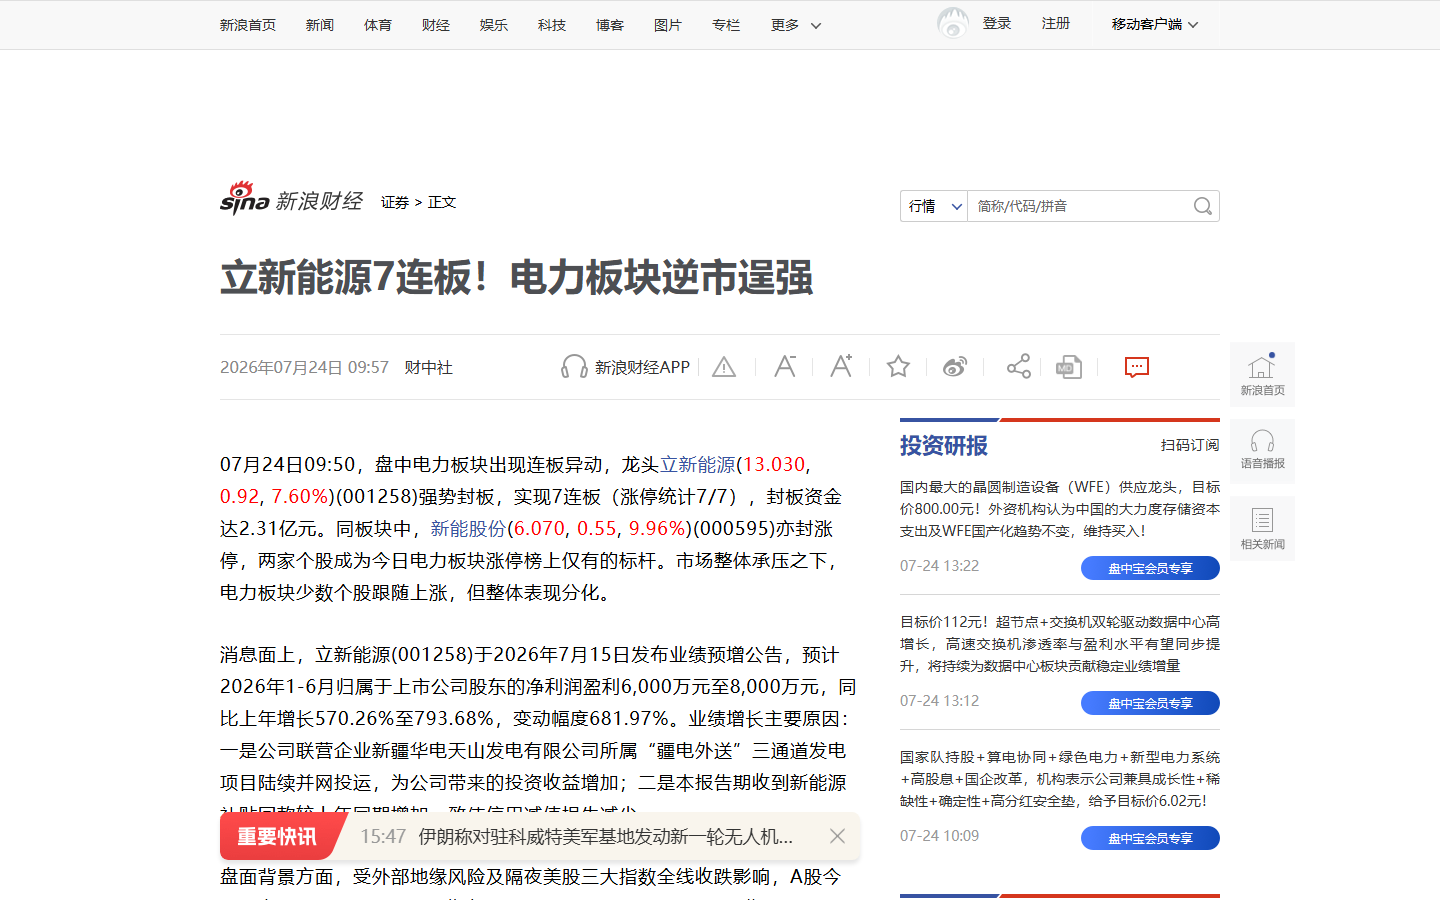Open research note with 目标价112元
1440x900 pixels.
pos(1060,644)
